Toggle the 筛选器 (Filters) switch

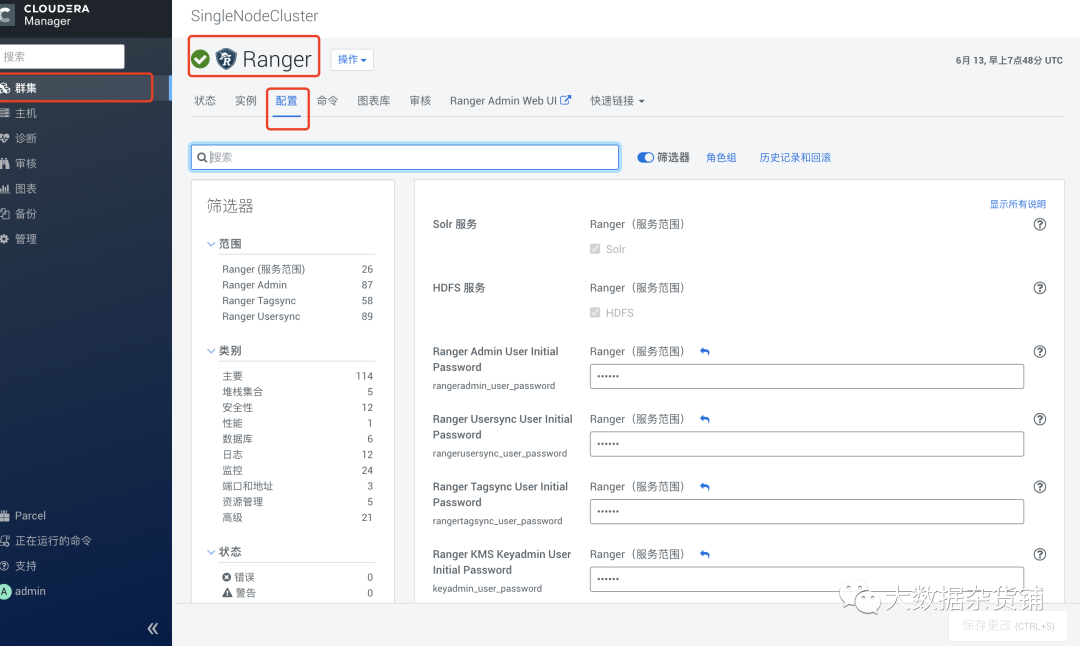point(645,158)
